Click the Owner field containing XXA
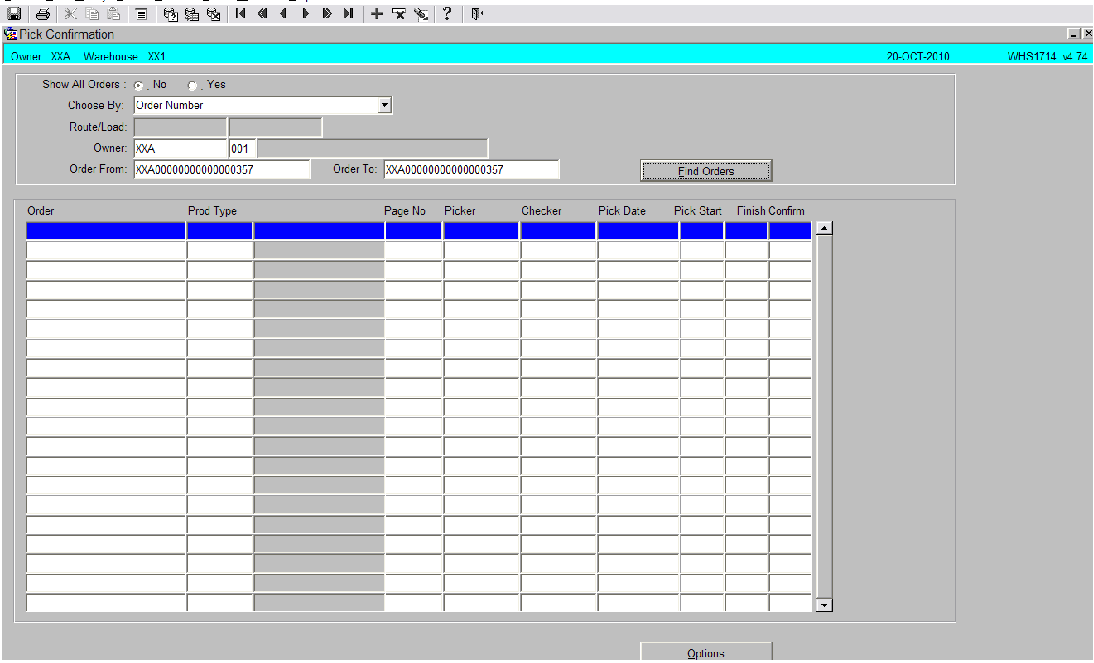This screenshot has height=663, width=1094. pyautogui.click(x=180, y=149)
